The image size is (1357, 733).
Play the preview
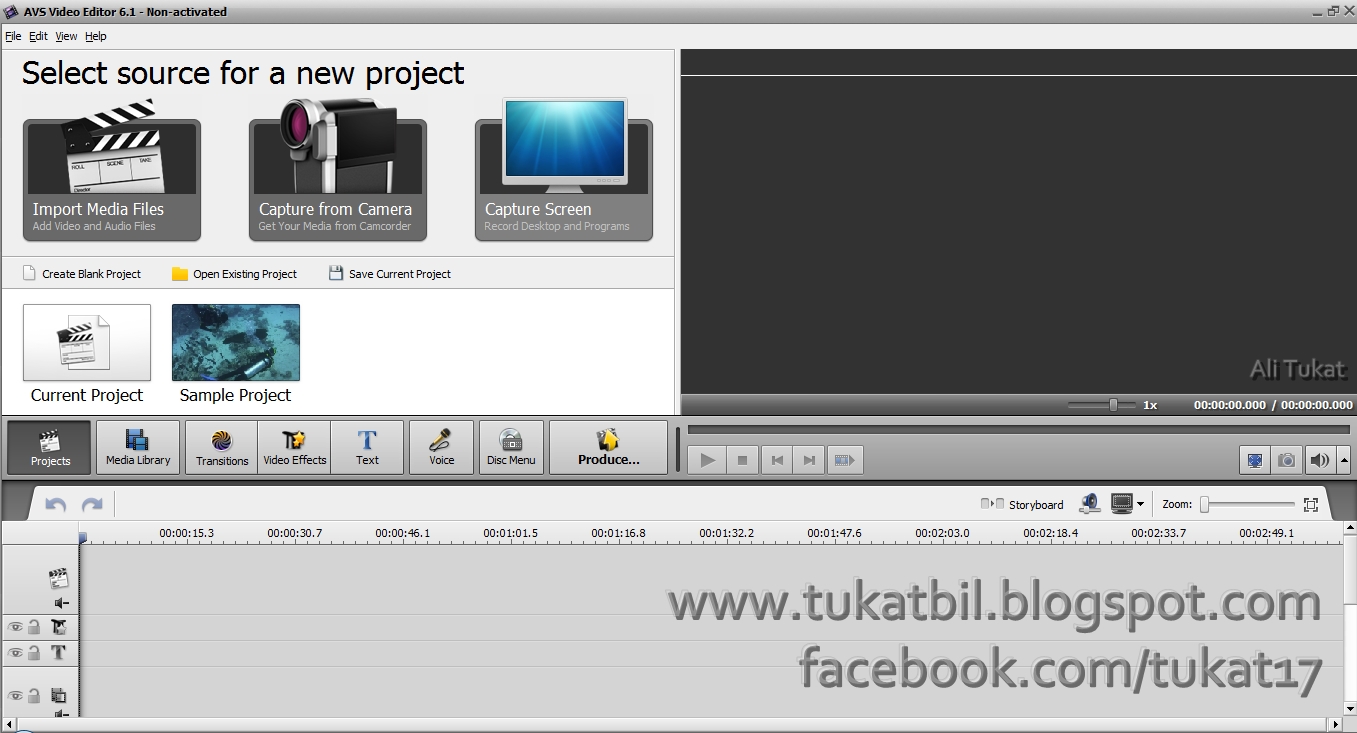707,460
